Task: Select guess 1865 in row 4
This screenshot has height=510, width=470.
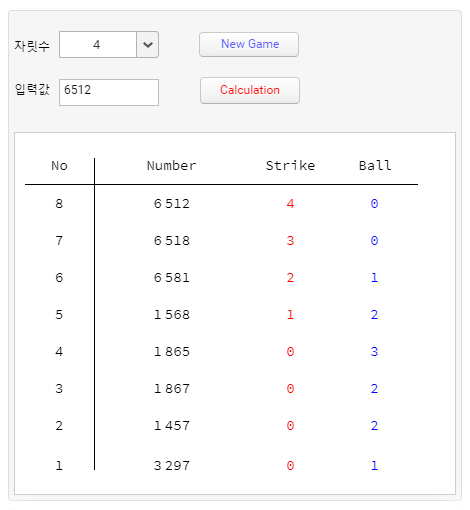Action: pos(172,352)
